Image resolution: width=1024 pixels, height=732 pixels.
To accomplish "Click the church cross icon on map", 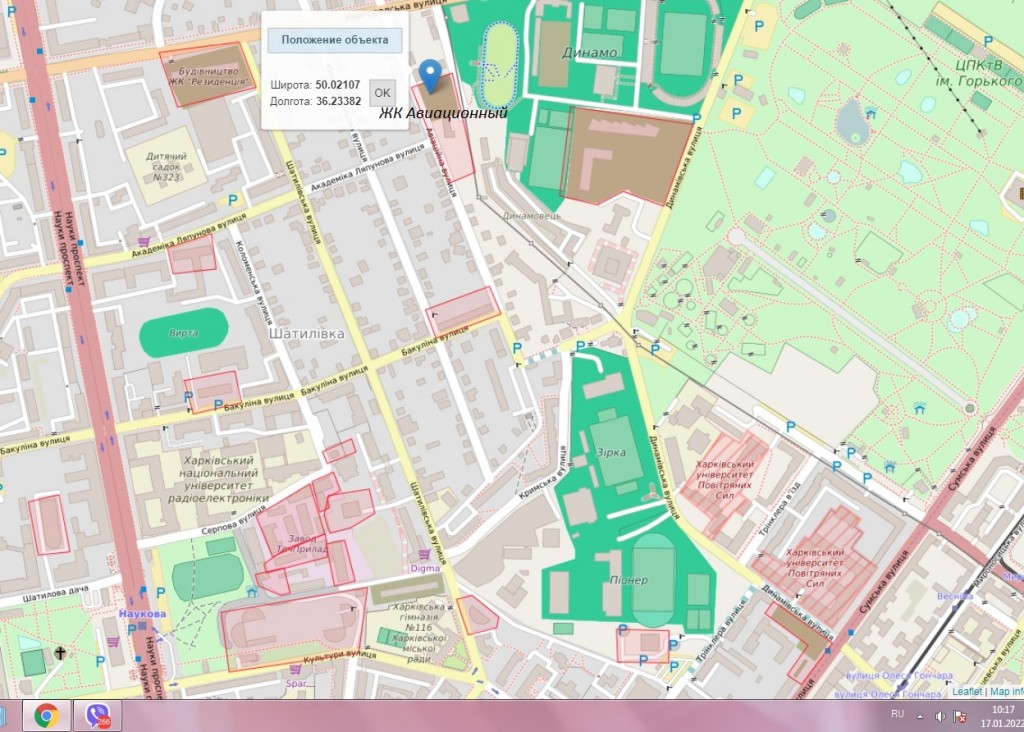I will (x=60, y=653).
